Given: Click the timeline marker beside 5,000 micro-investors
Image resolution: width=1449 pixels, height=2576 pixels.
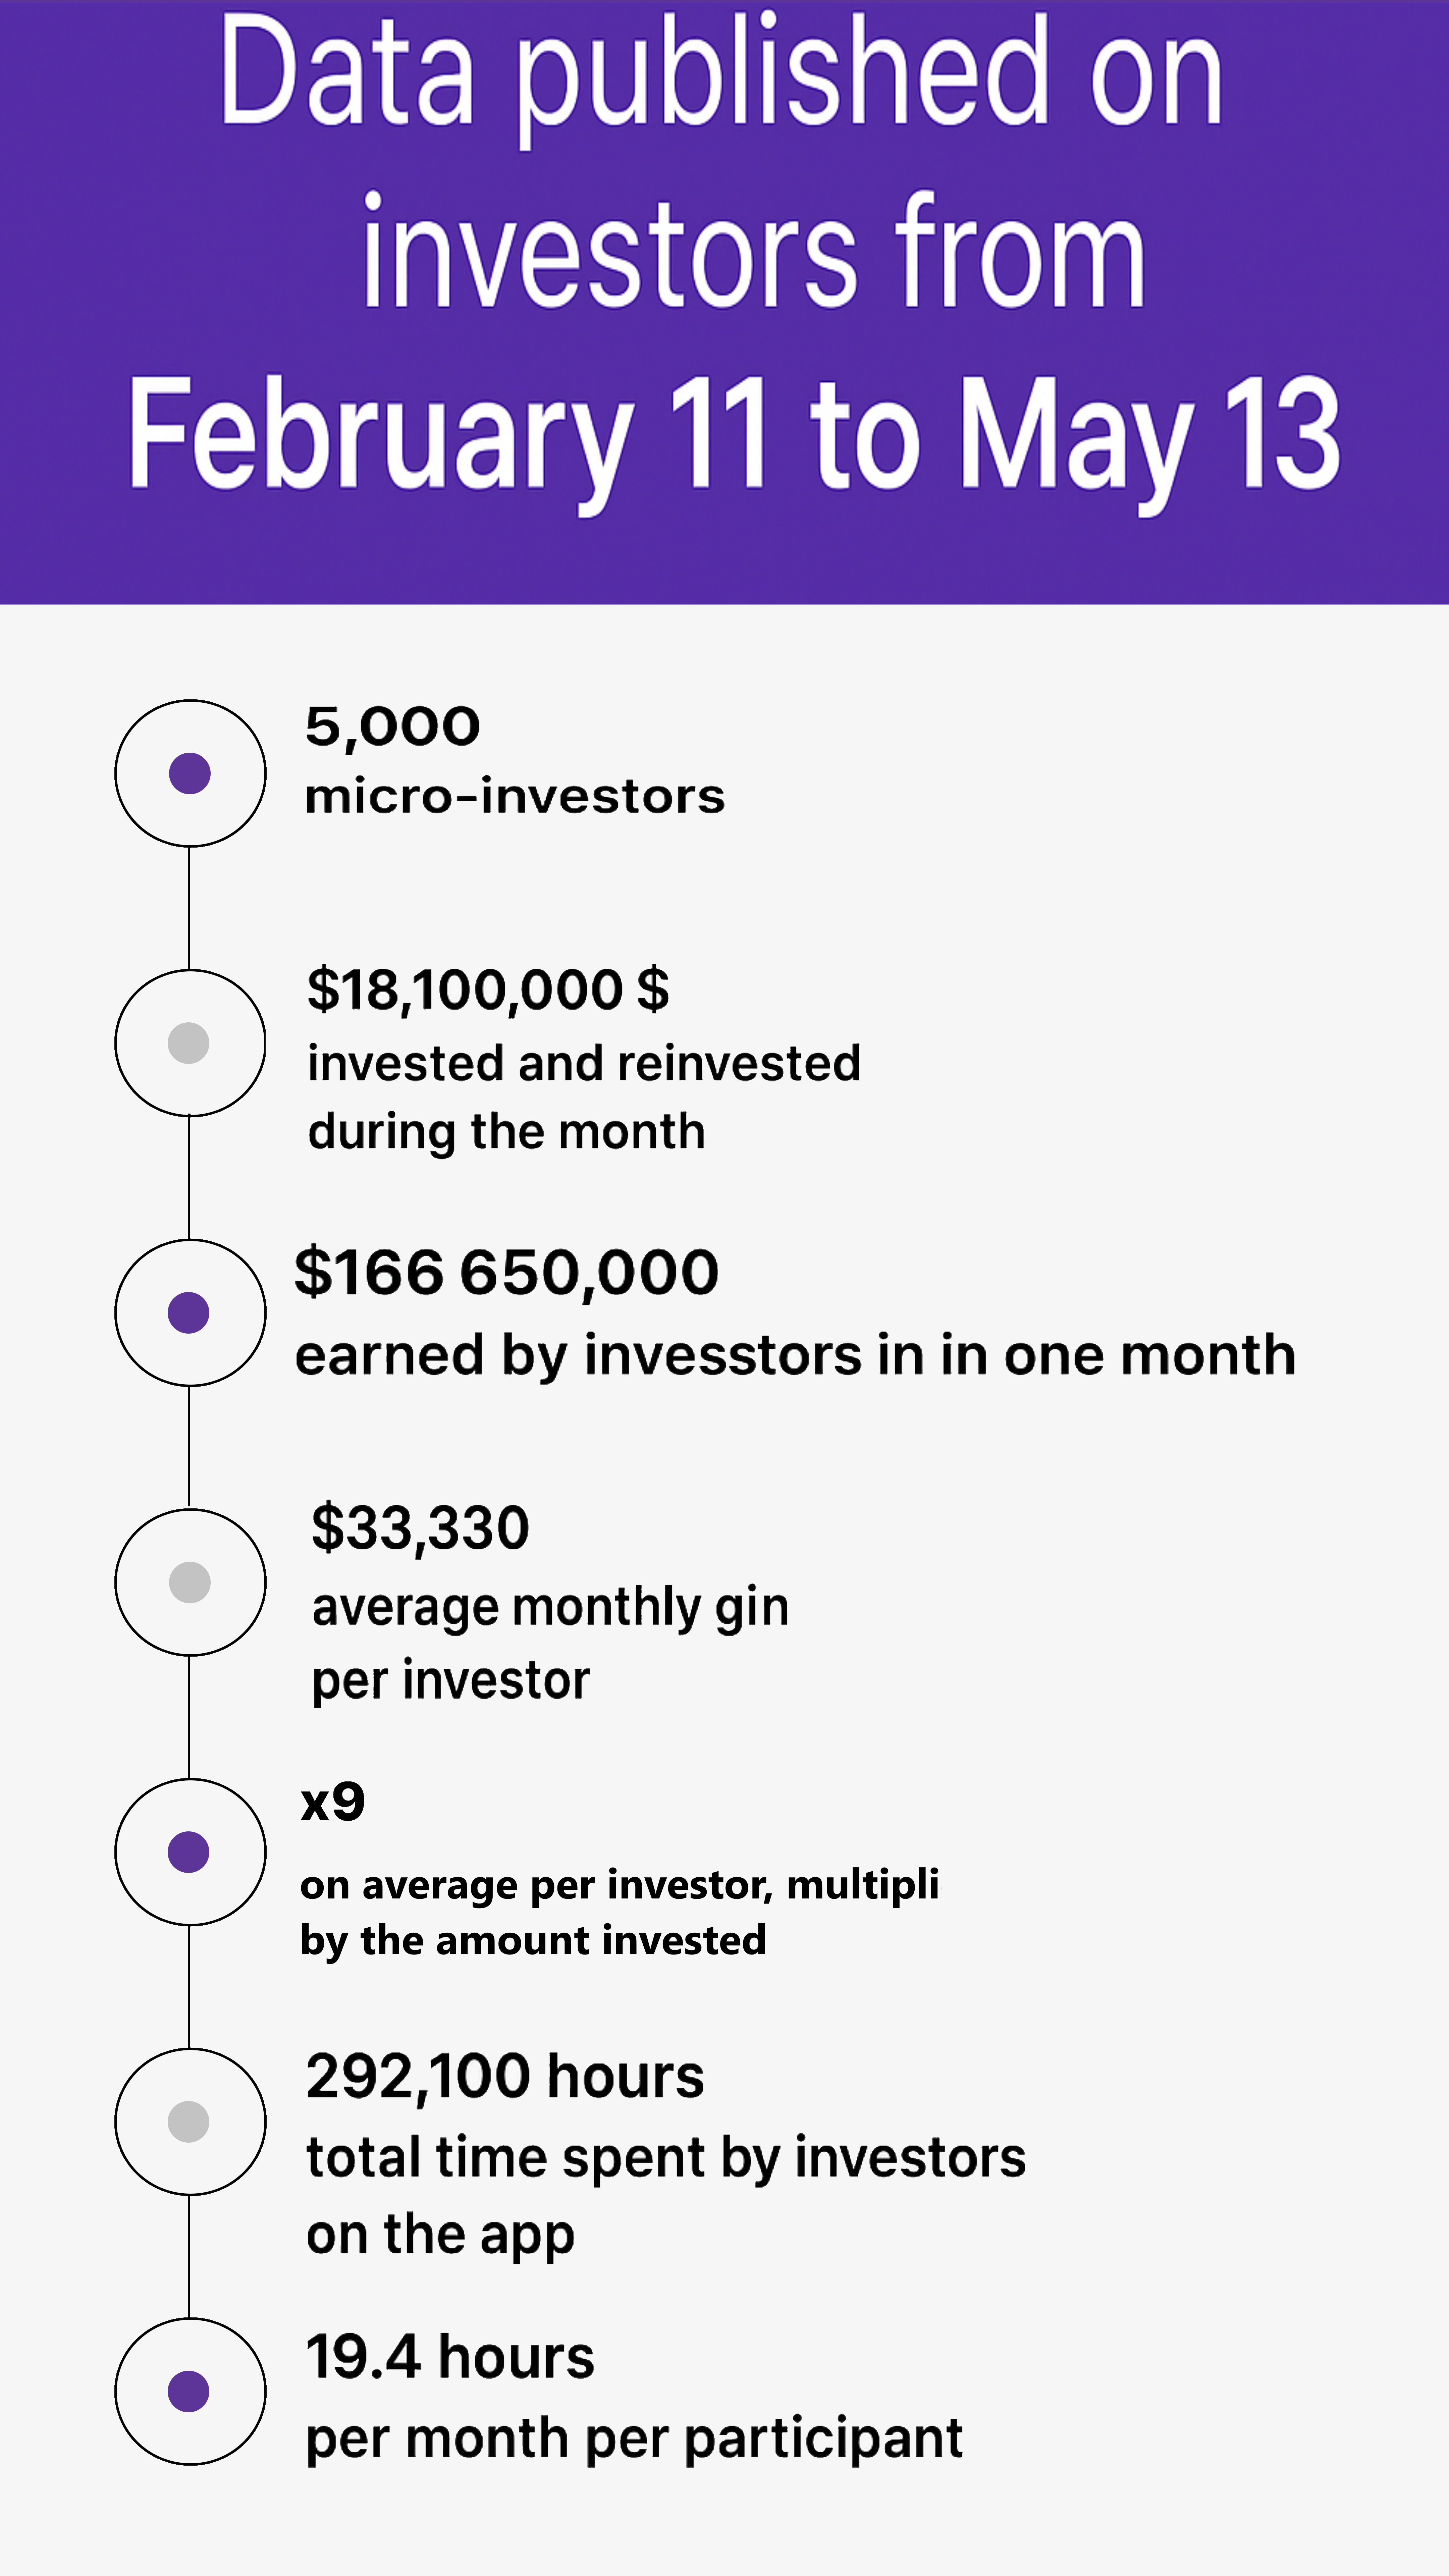Looking at the screenshot, I should pos(190,773).
